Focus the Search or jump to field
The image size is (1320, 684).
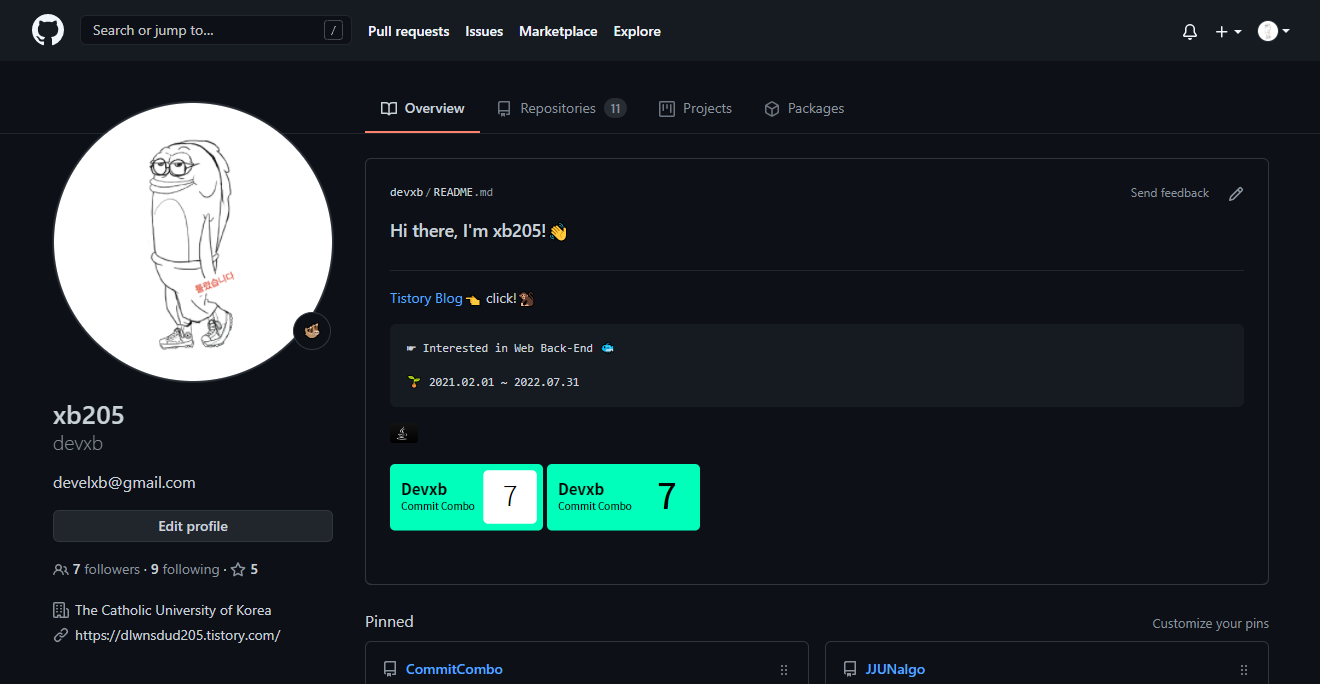pyautogui.click(x=216, y=30)
